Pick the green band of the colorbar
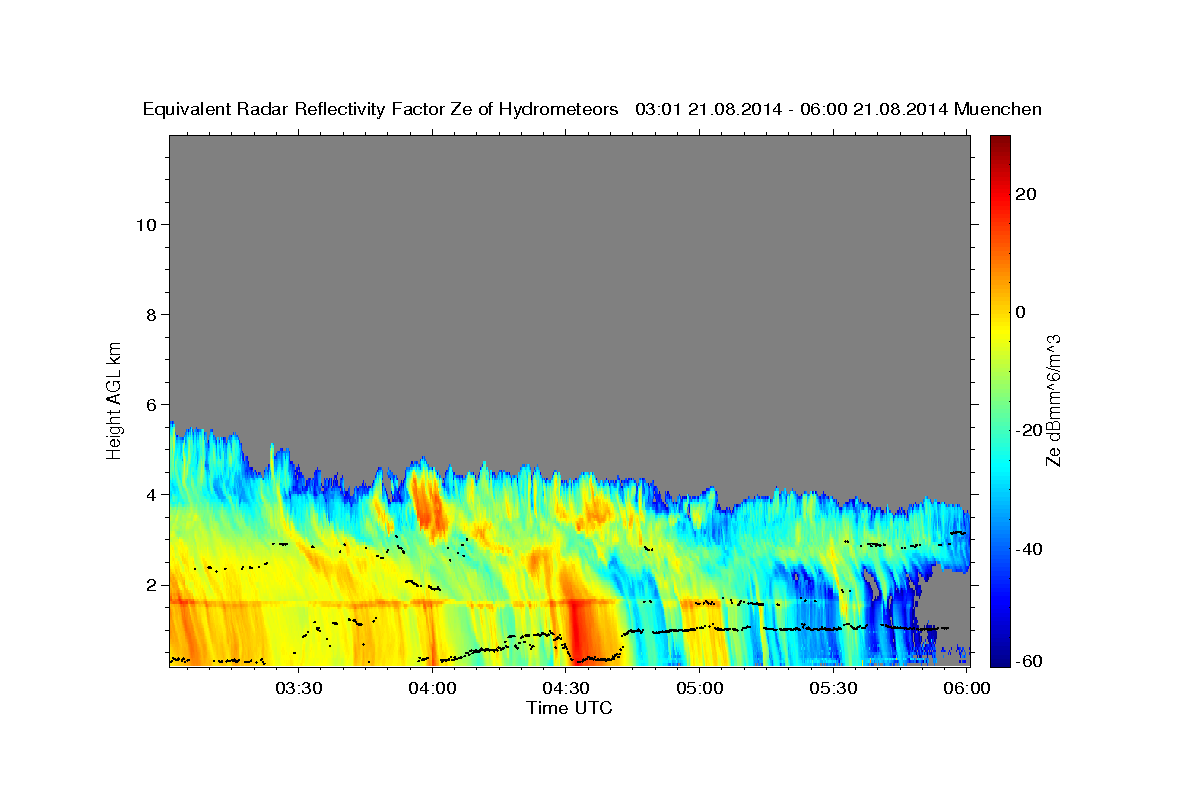 (x=999, y=400)
